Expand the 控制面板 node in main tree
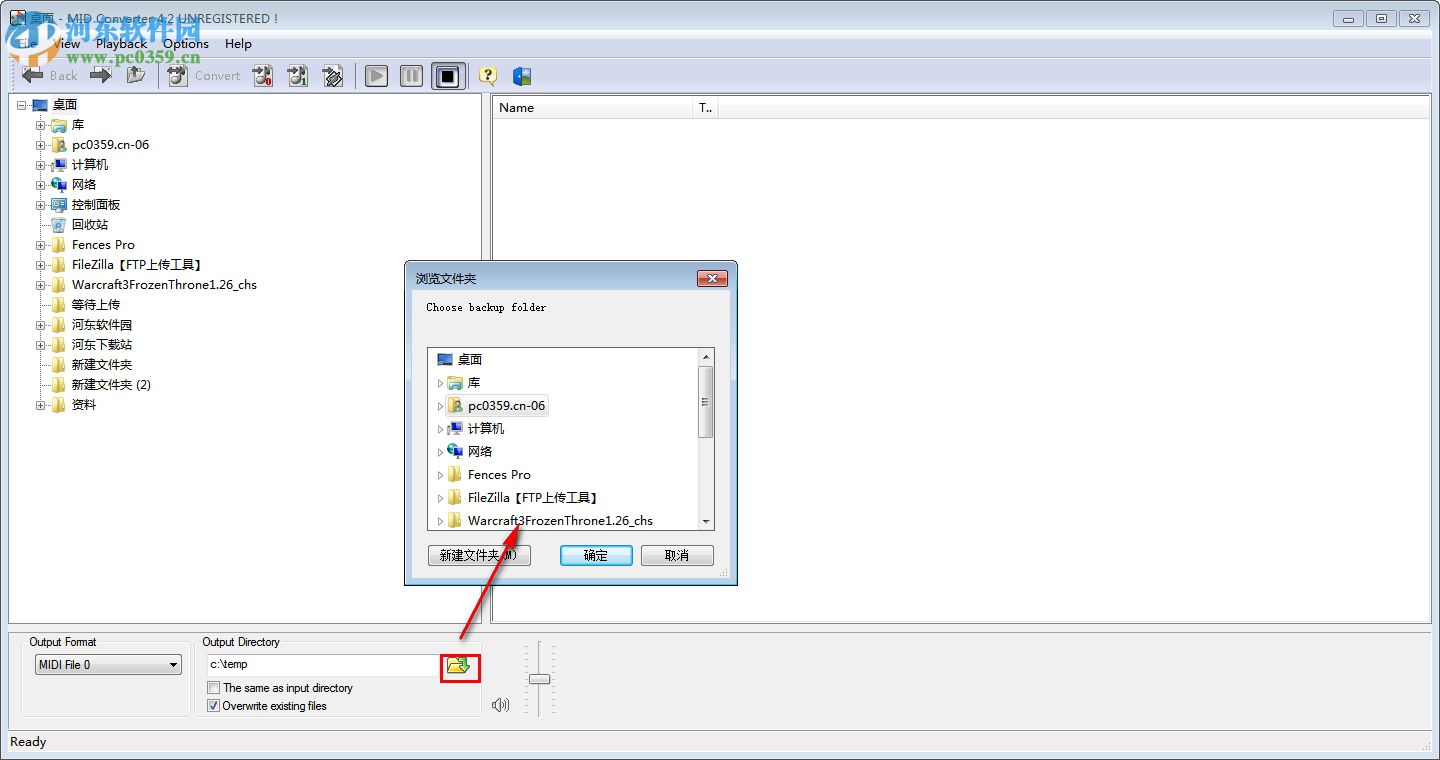The width and height of the screenshot is (1440, 760). [x=41, y=205]
